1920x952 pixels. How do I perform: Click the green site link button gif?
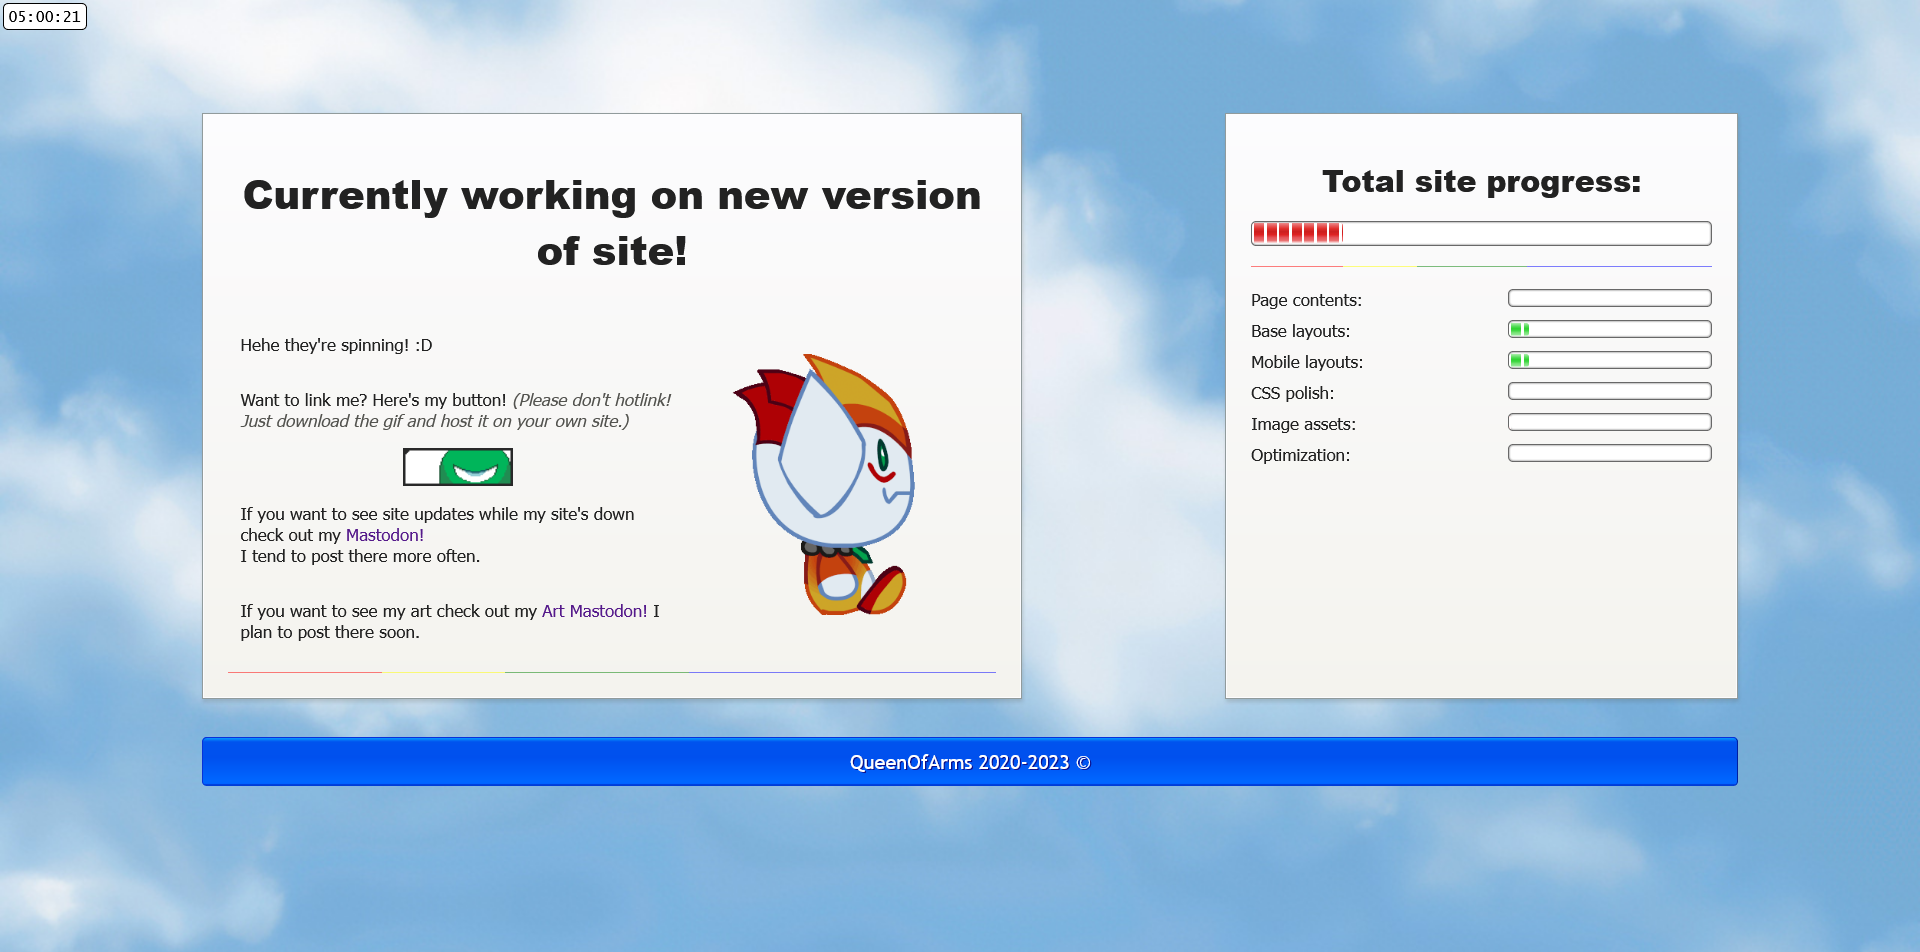click(x=458, y=467)
